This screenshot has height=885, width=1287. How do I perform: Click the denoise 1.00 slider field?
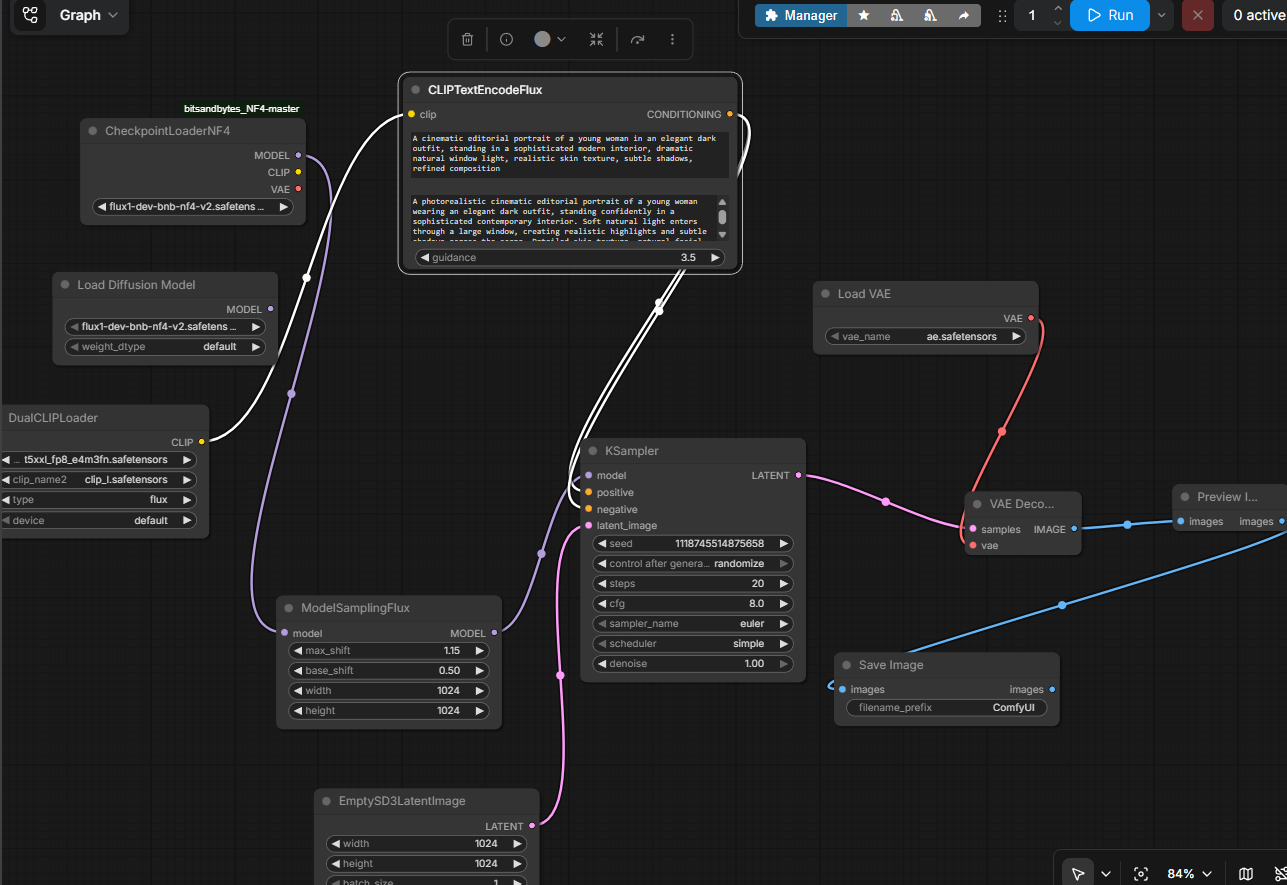[693, 664]
